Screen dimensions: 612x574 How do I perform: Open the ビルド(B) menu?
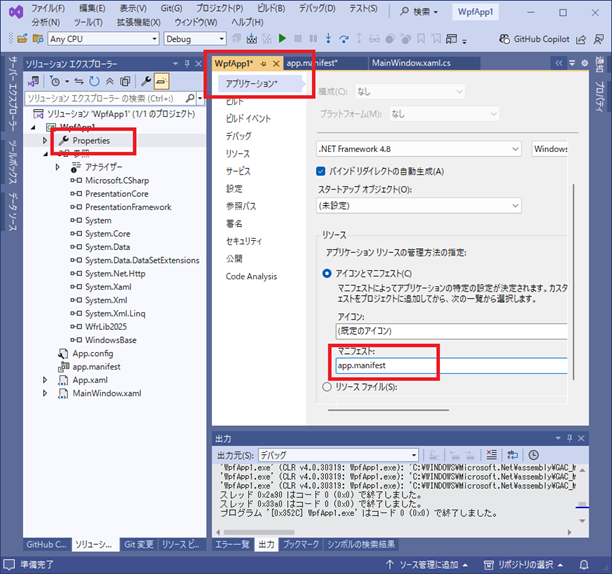(271, 8)
